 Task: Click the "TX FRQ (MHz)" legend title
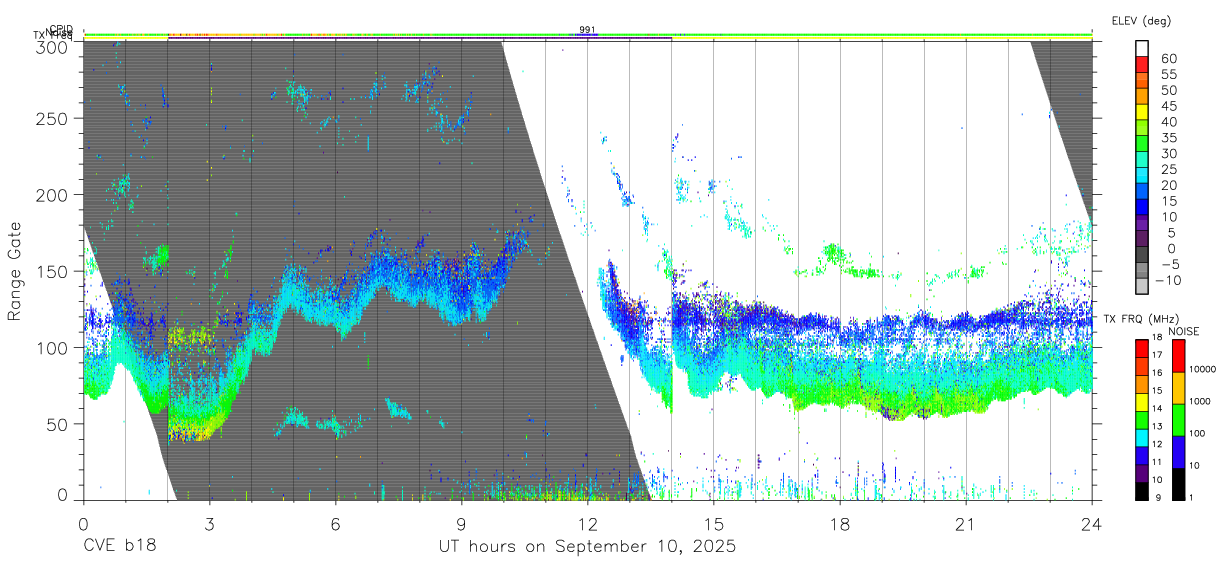(x=1141, y=319)
